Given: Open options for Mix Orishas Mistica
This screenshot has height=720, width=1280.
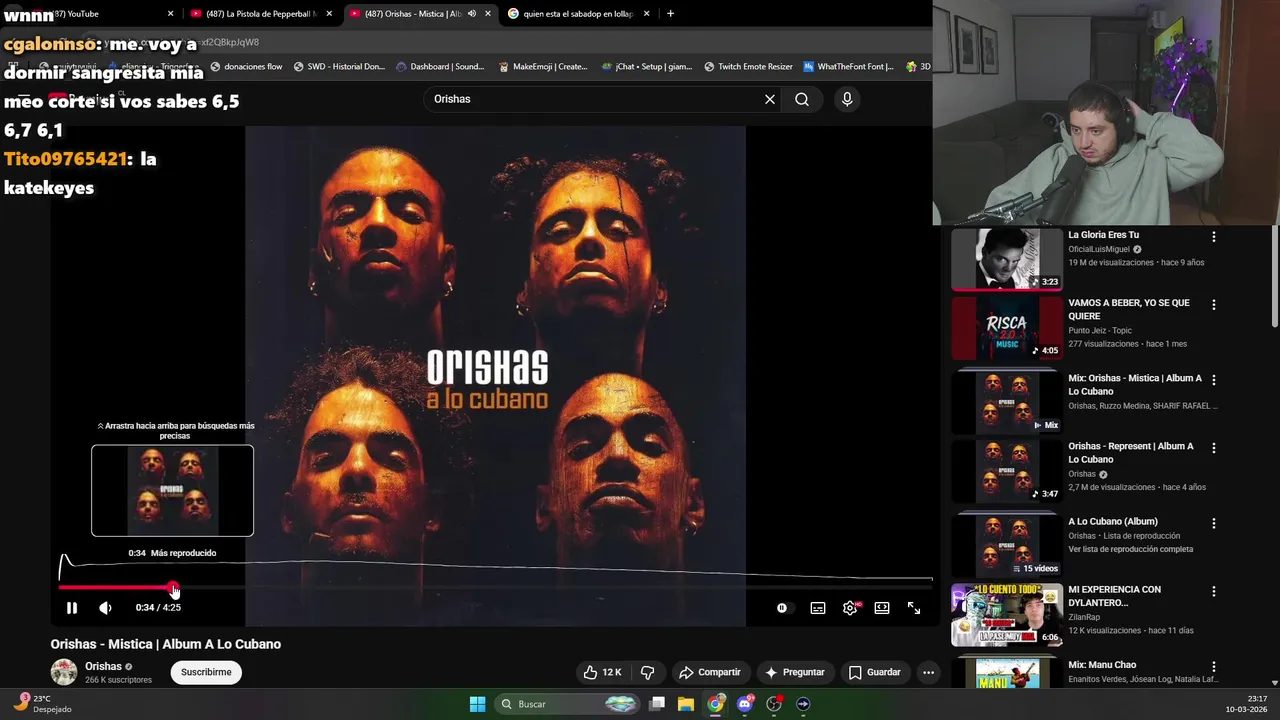Looking at the screenshot, I should tap(1214, 380).
